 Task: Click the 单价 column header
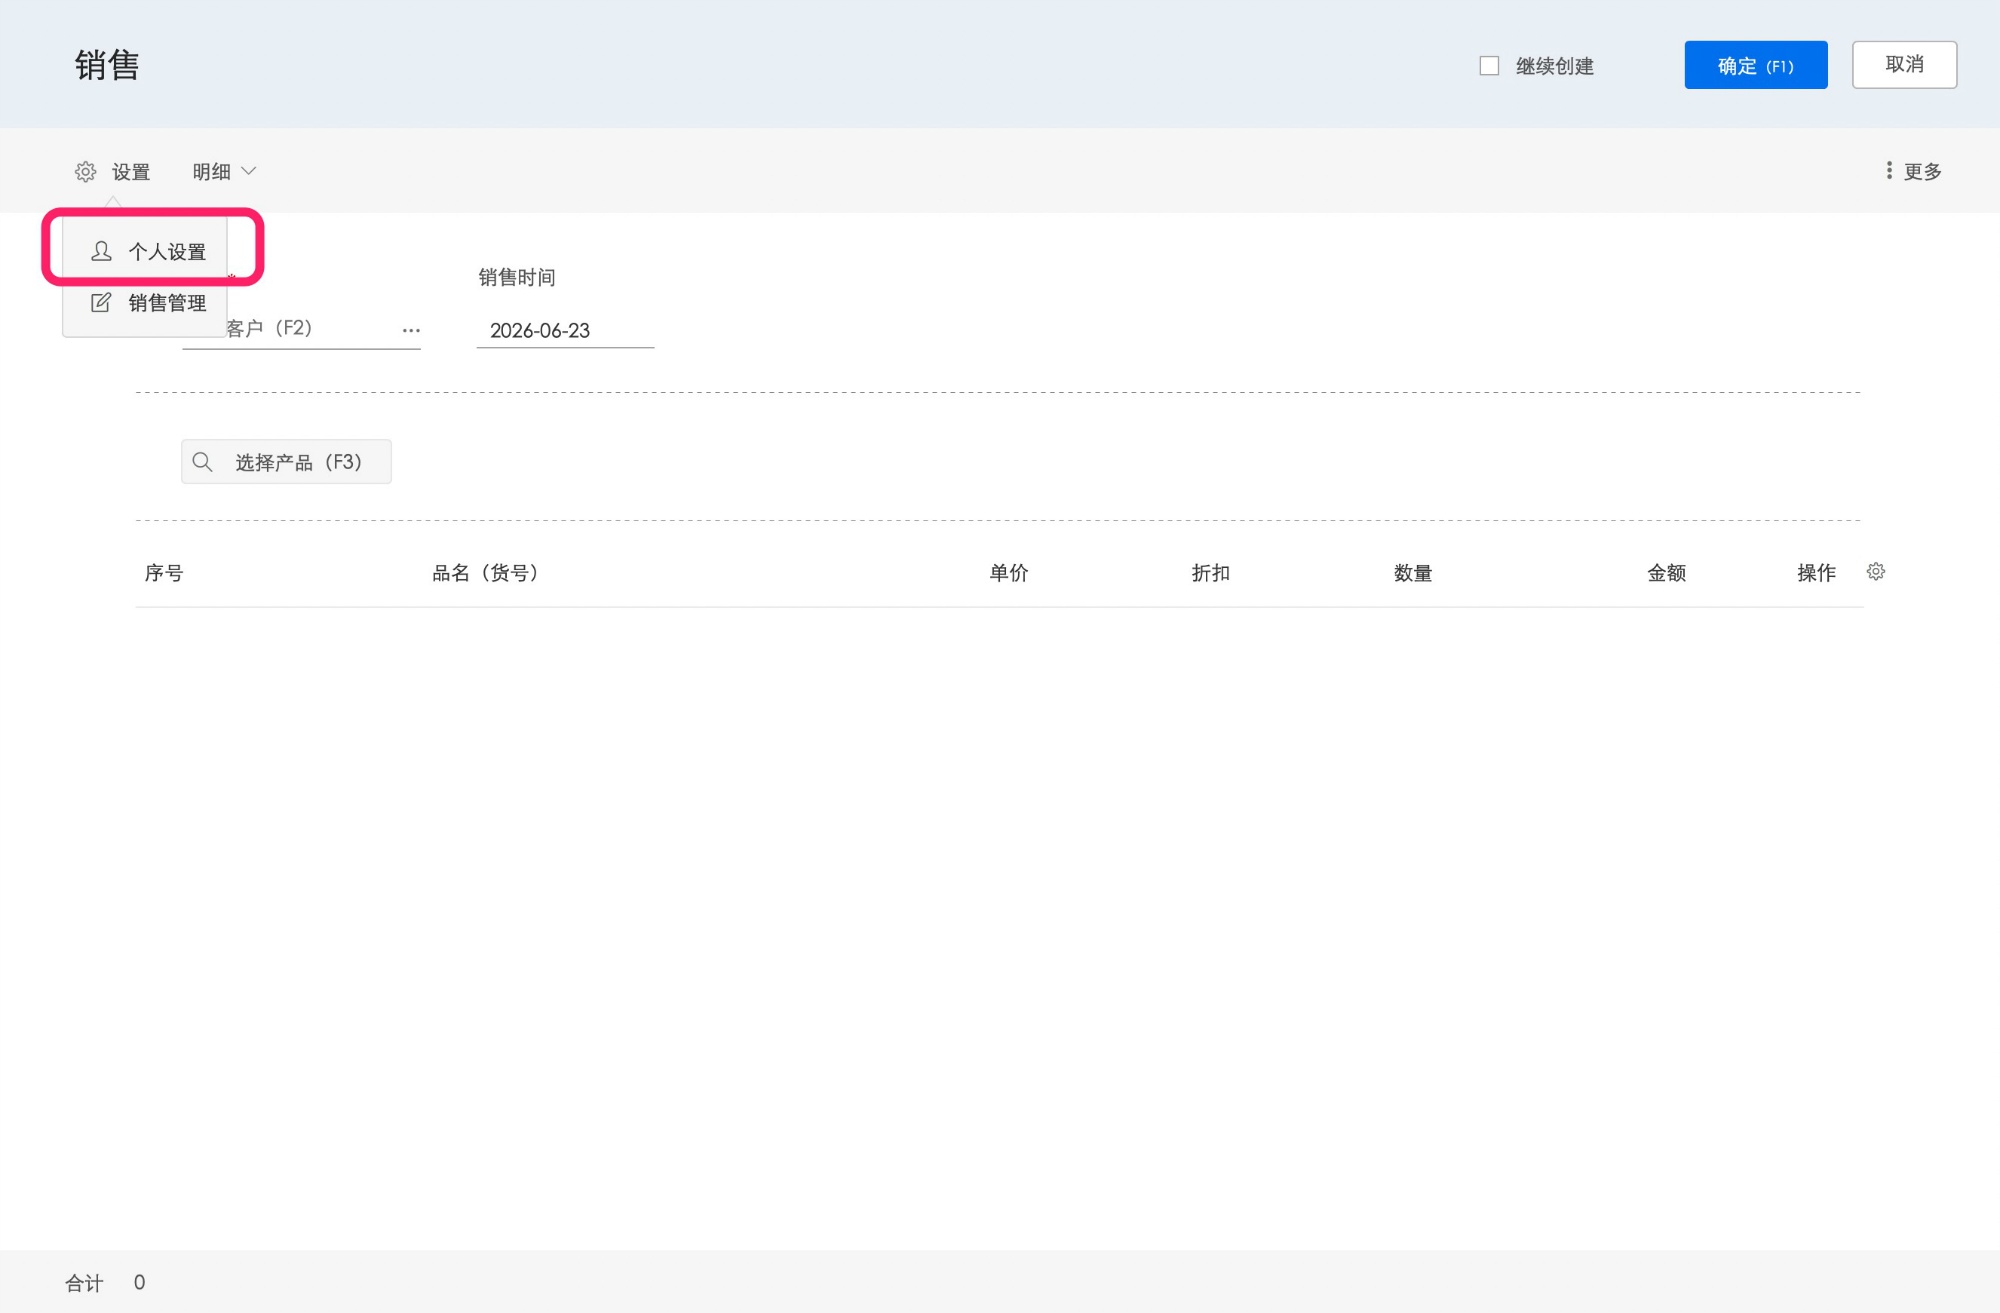[x=1009, y=573]
